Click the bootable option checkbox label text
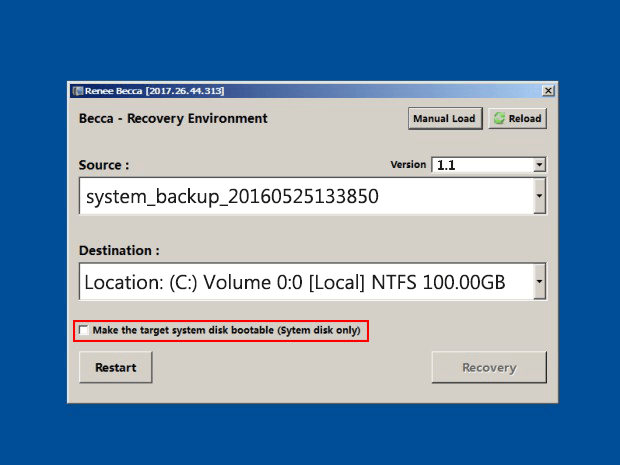The image size is (620, 465). [227, 330]
